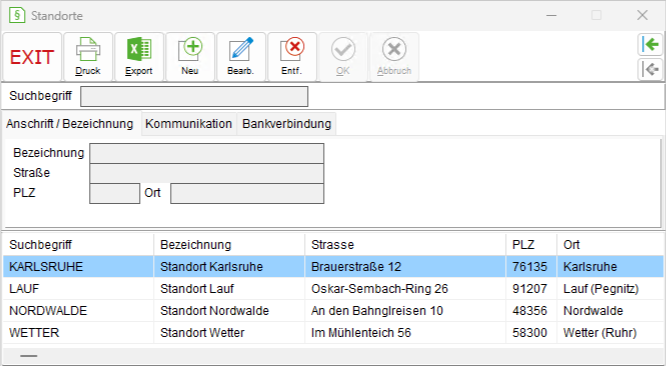Open the Kommunikation tab
This screenshot has width=666, height=366.
click(x=189, y=124)
